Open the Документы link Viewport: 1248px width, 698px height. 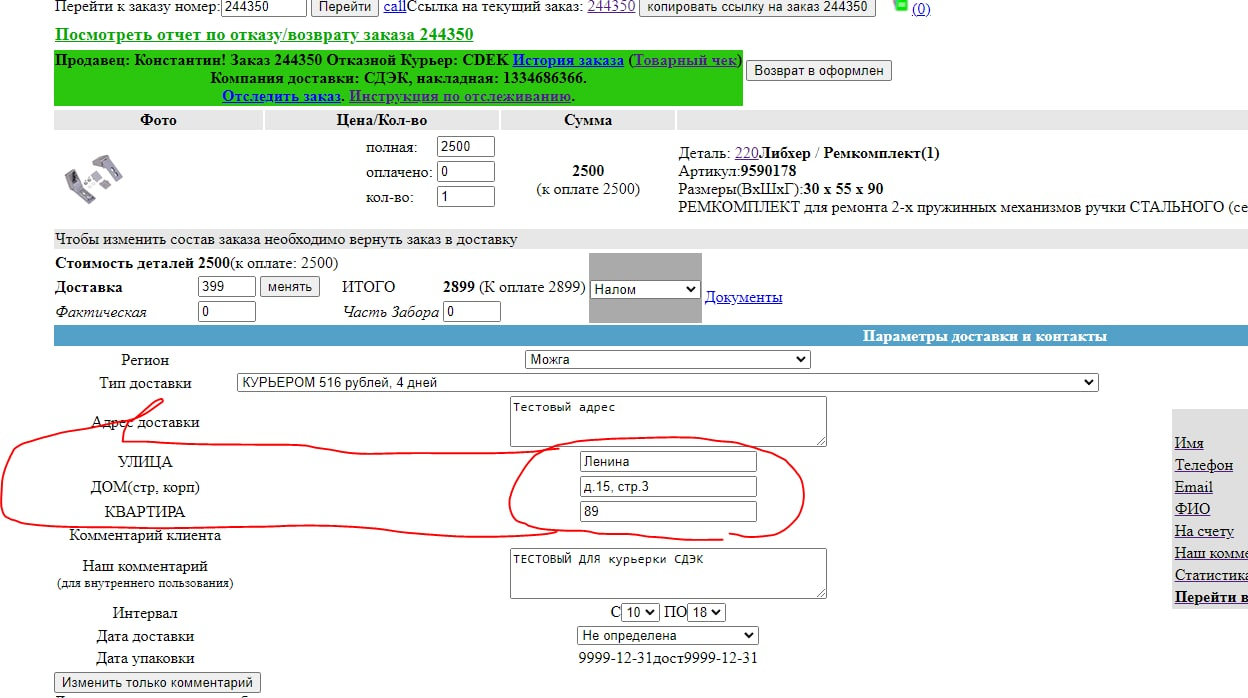pyautogui.click(x=743, y=297)
